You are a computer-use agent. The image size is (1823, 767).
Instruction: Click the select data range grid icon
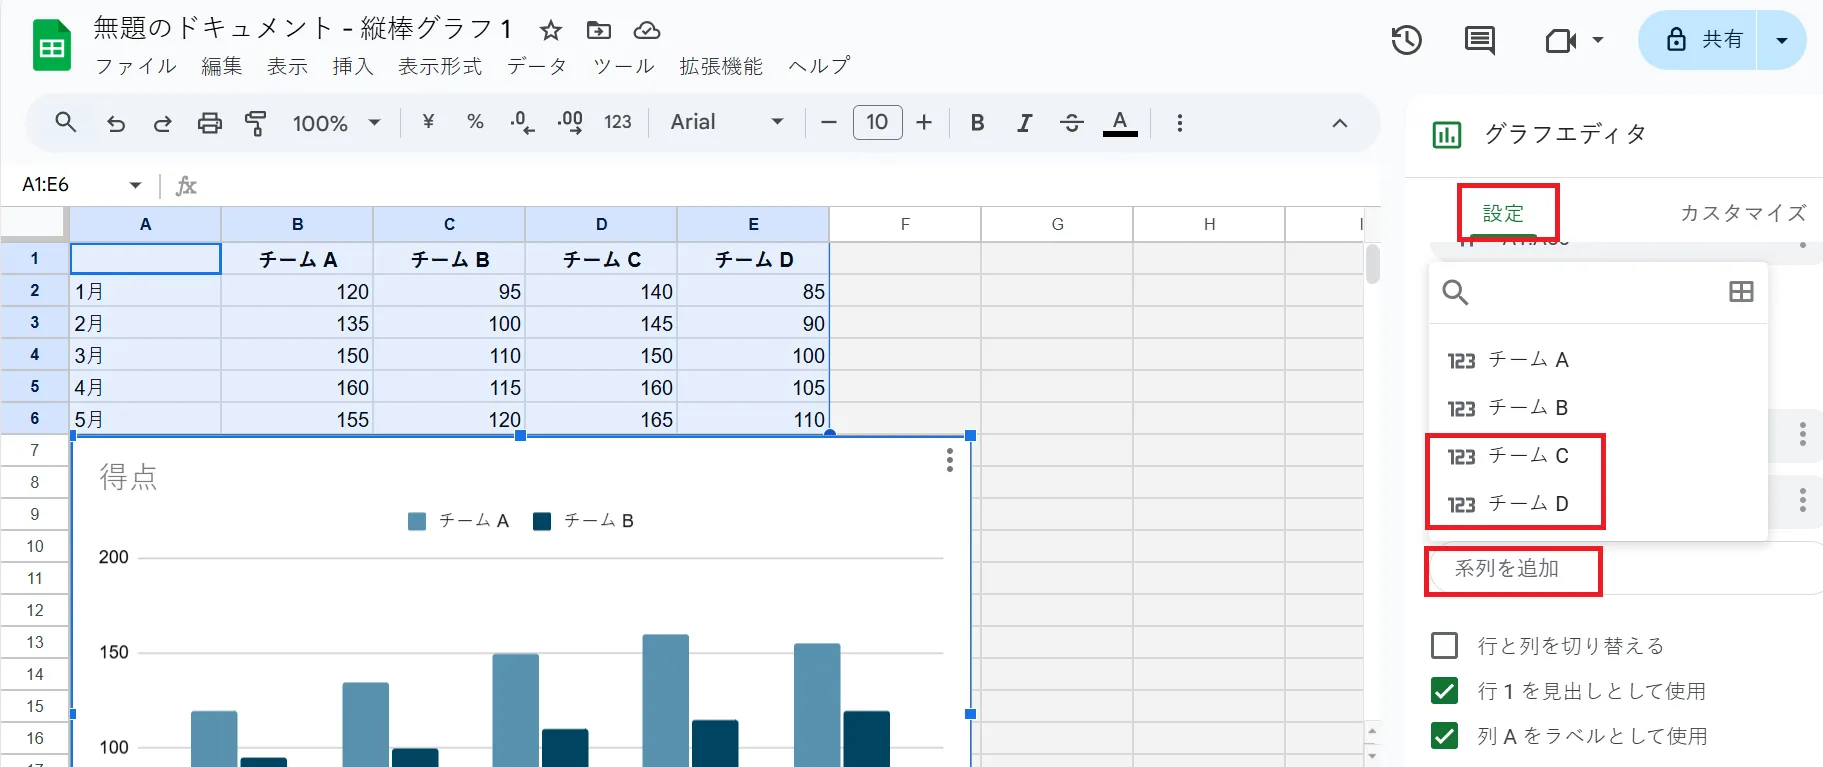click(x=1741, y=292)
